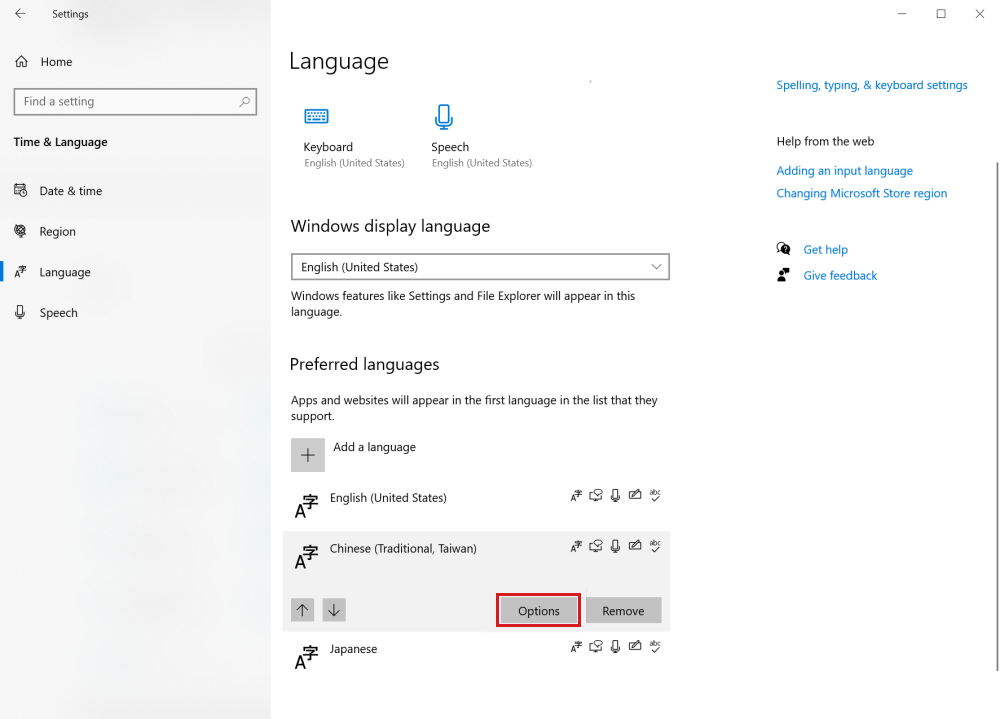Click the plus icon to add a language
1000x719 pixels.
pos(308,455)
